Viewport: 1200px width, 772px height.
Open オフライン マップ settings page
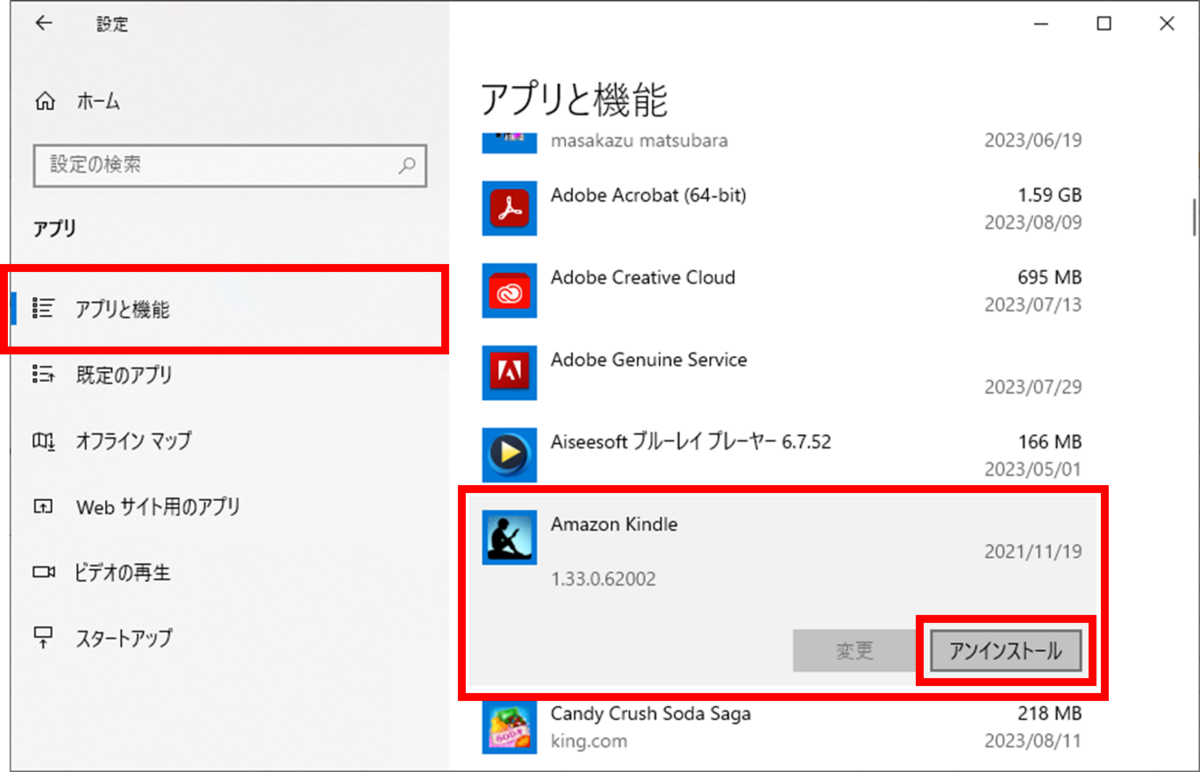pyautogui.click(x=229, y=441)
